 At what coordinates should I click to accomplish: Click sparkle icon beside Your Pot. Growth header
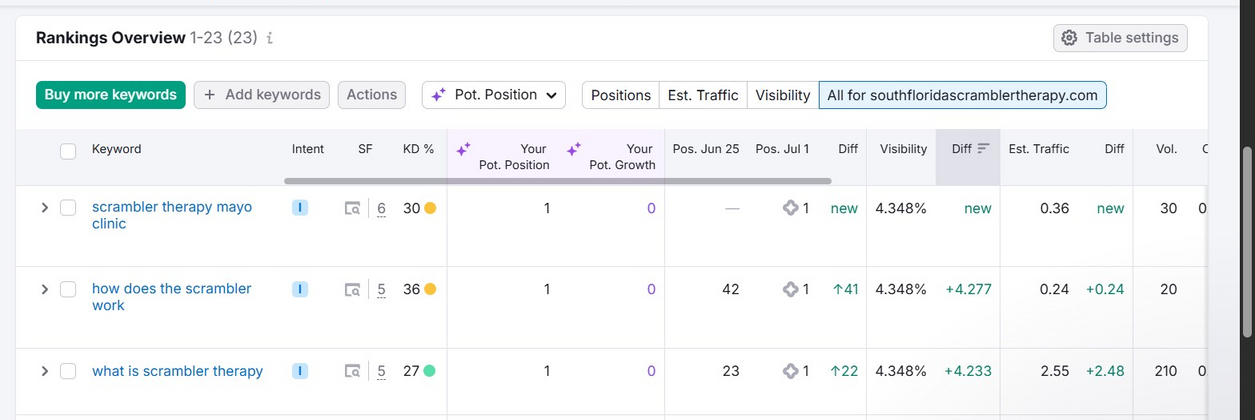[574, 149]
